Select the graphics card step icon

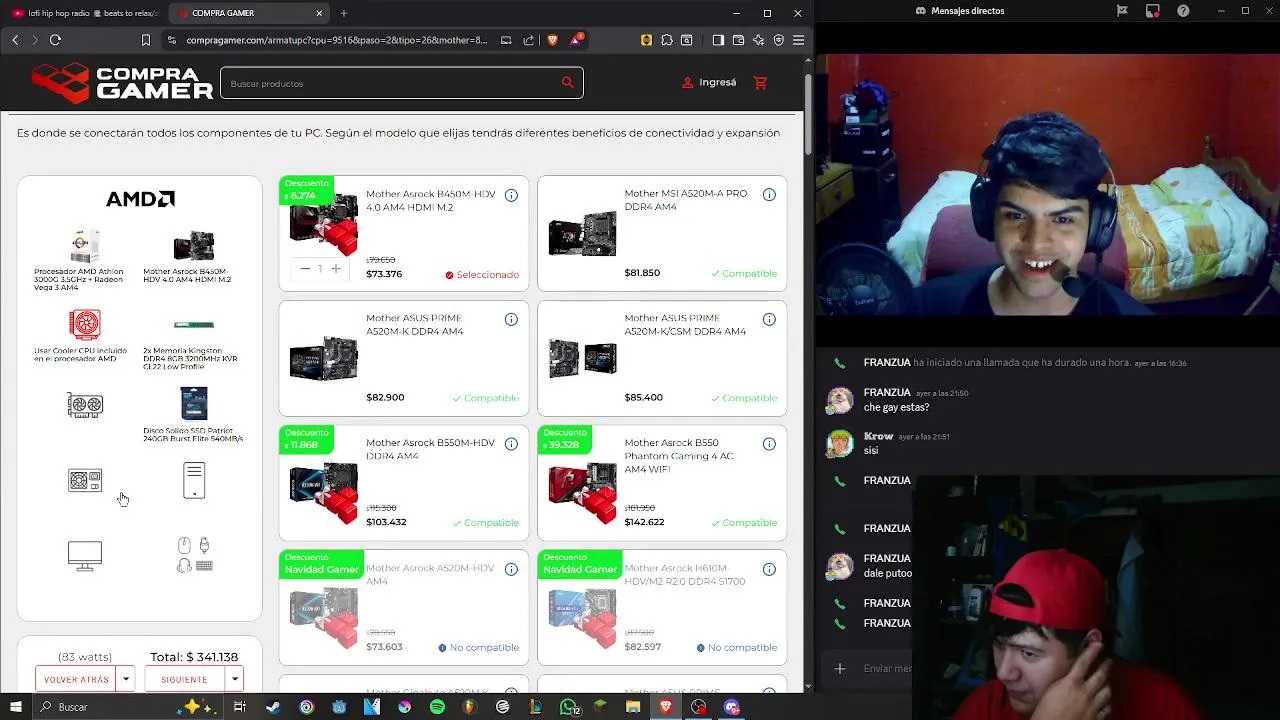(x=85, y=404)
